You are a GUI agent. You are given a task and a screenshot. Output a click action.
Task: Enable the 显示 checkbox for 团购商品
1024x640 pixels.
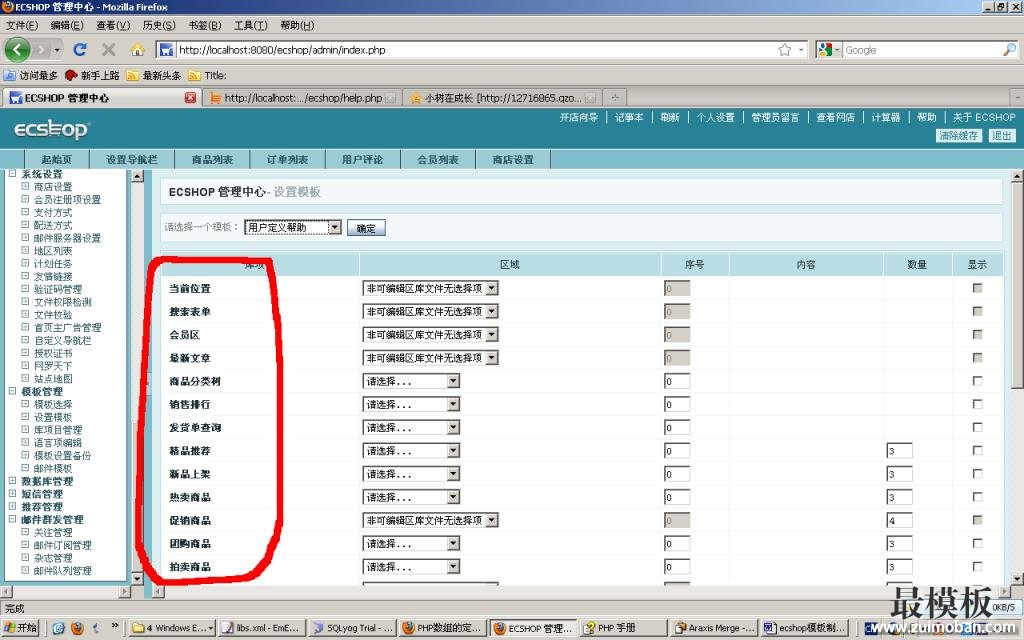pos(977,544)
